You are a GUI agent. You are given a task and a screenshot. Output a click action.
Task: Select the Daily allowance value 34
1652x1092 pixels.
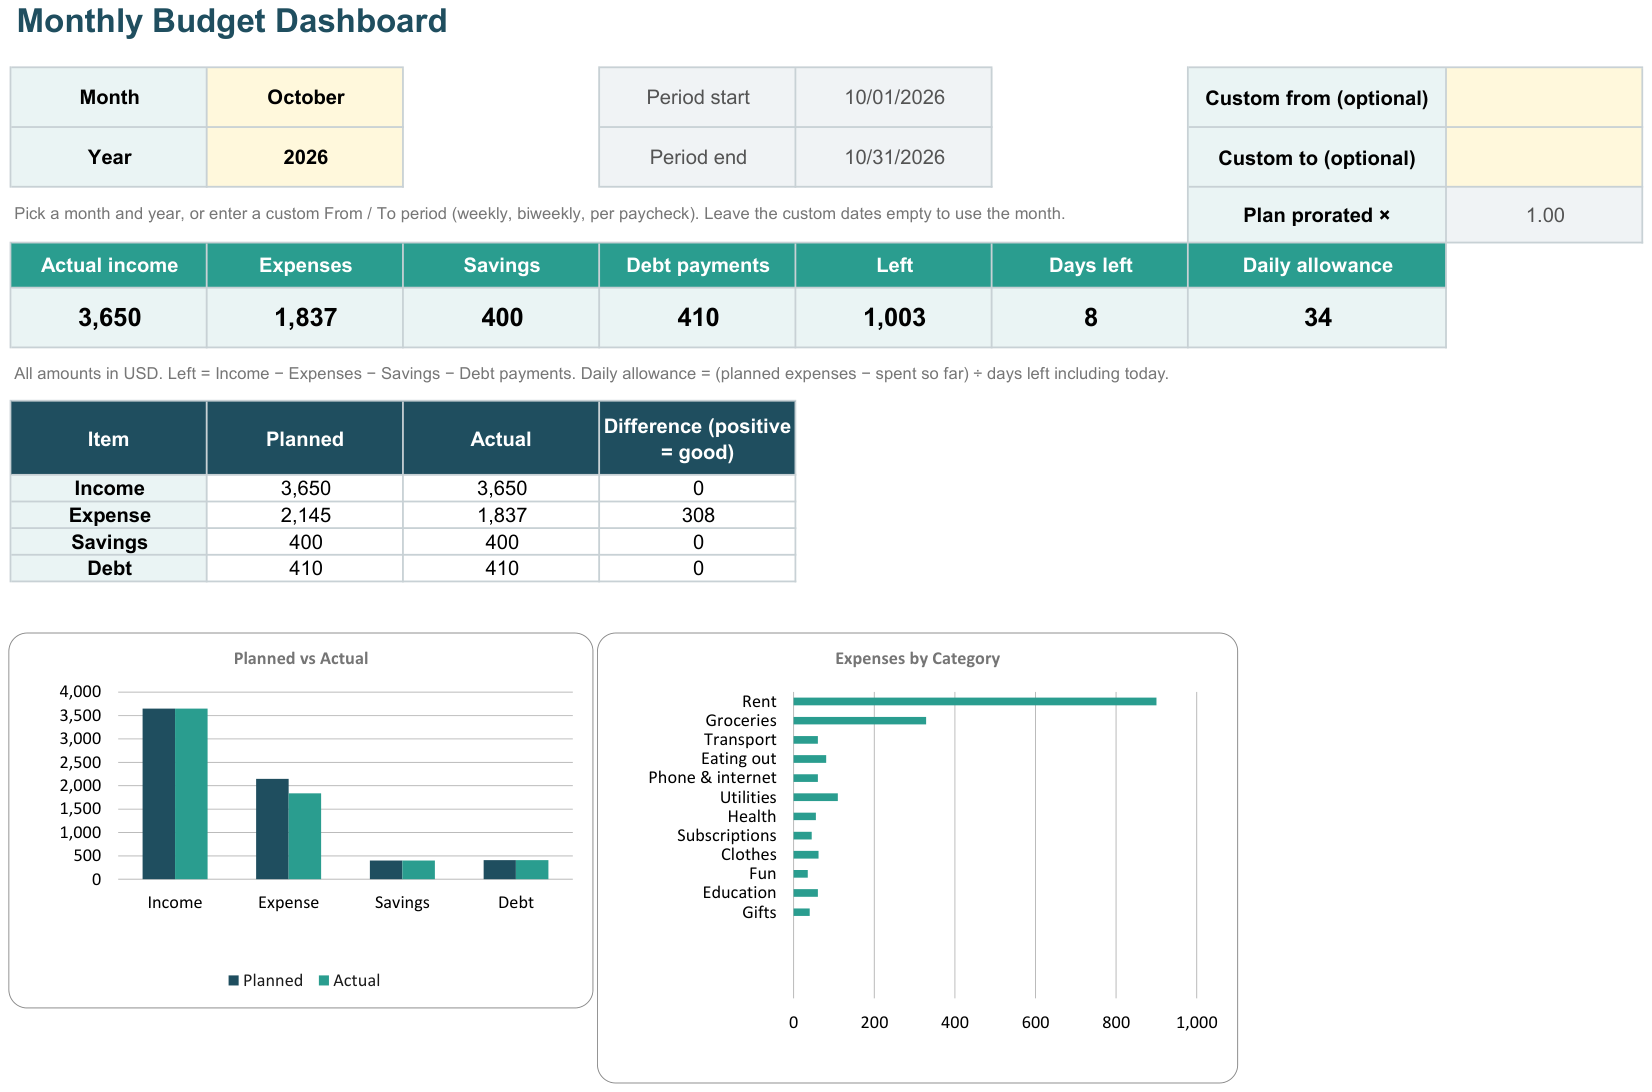[x=1317, y=317]
